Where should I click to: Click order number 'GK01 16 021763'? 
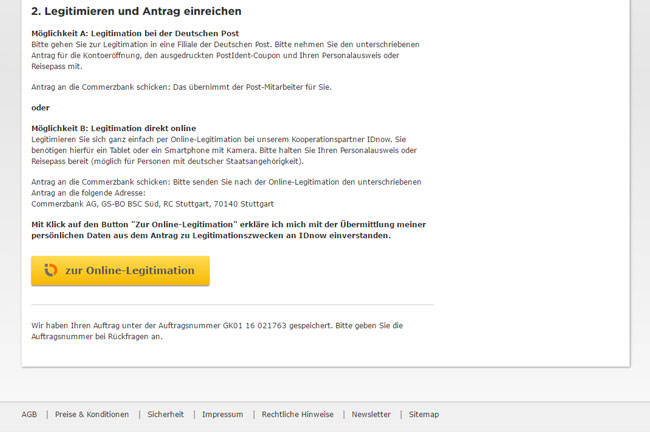click(255, 325)
